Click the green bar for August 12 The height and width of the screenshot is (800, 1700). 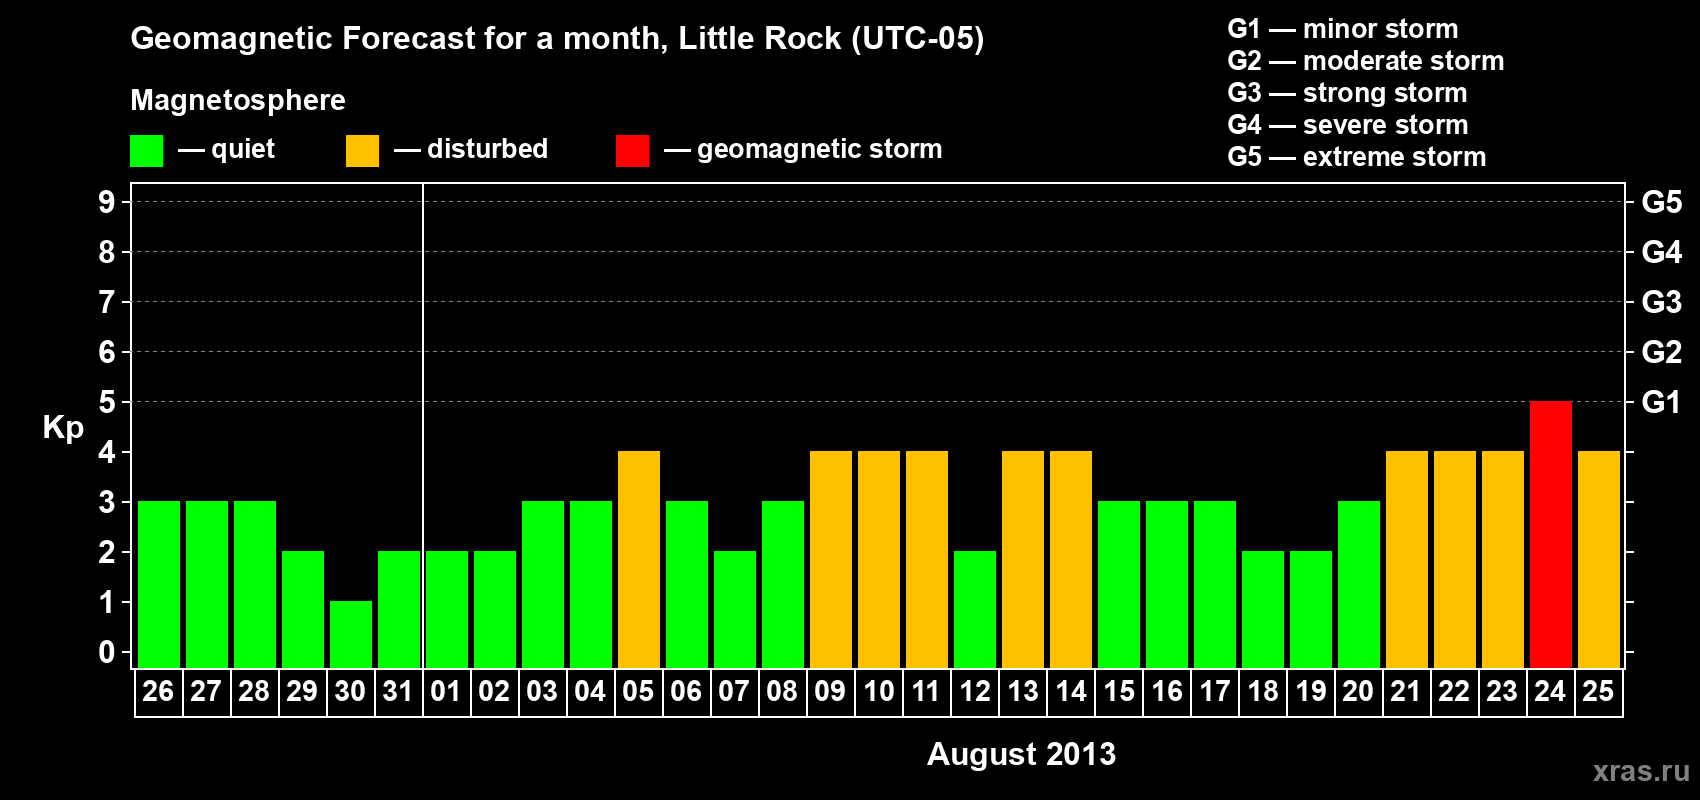point(974,609)
